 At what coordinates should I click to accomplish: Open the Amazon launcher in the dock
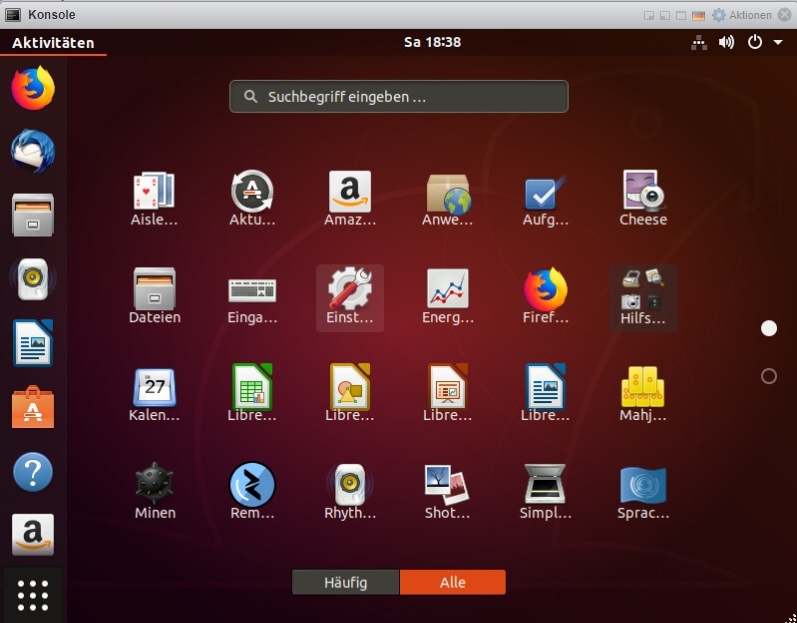click(x=33, y=535)
